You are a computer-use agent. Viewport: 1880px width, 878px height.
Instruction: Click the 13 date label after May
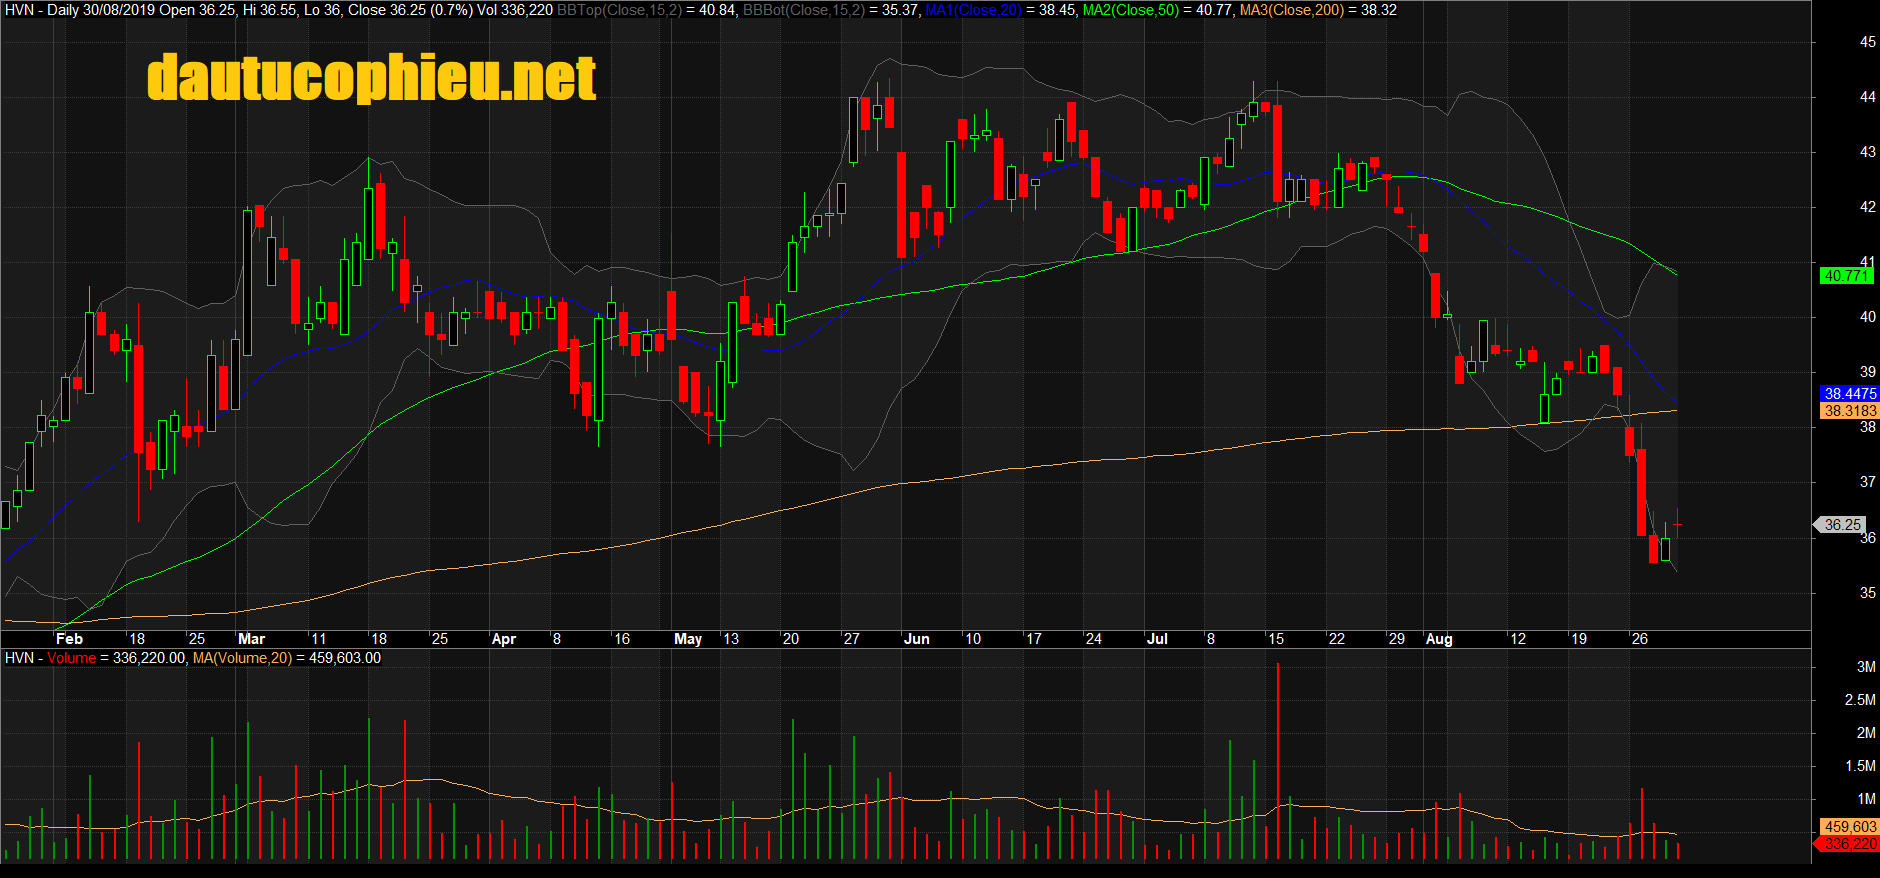pos(731,639)
